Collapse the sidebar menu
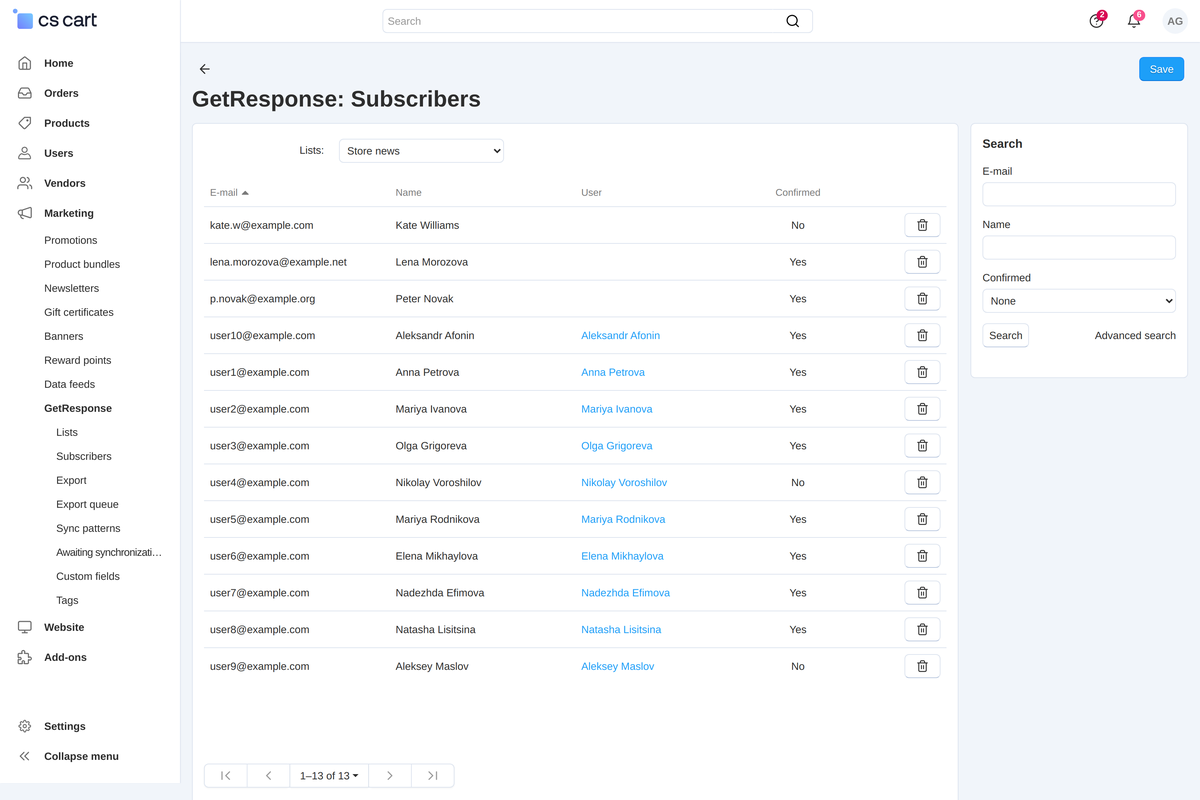Screen dimensions: 1200x800 pos(81,756)
